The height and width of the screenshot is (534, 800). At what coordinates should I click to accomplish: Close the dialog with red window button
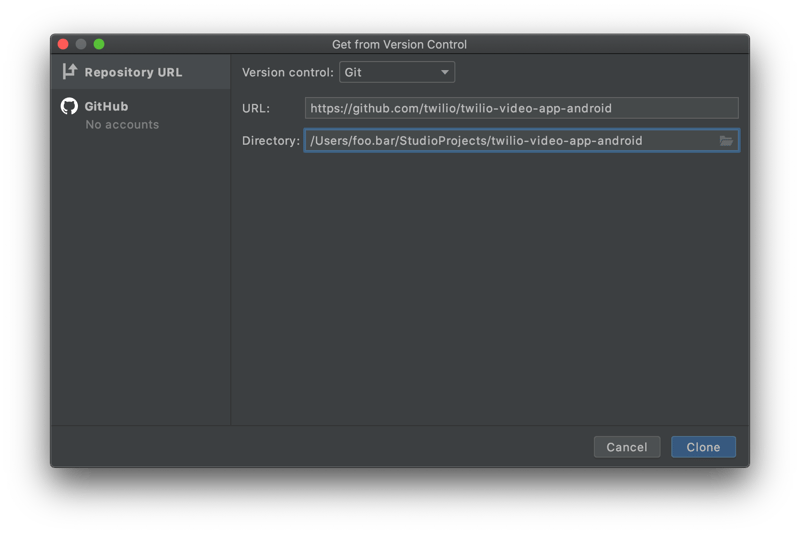(63, 44)
